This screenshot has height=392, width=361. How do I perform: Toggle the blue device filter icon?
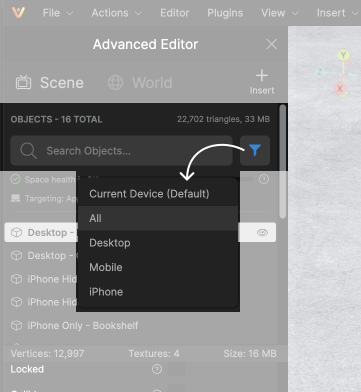[x=255, y=150]
